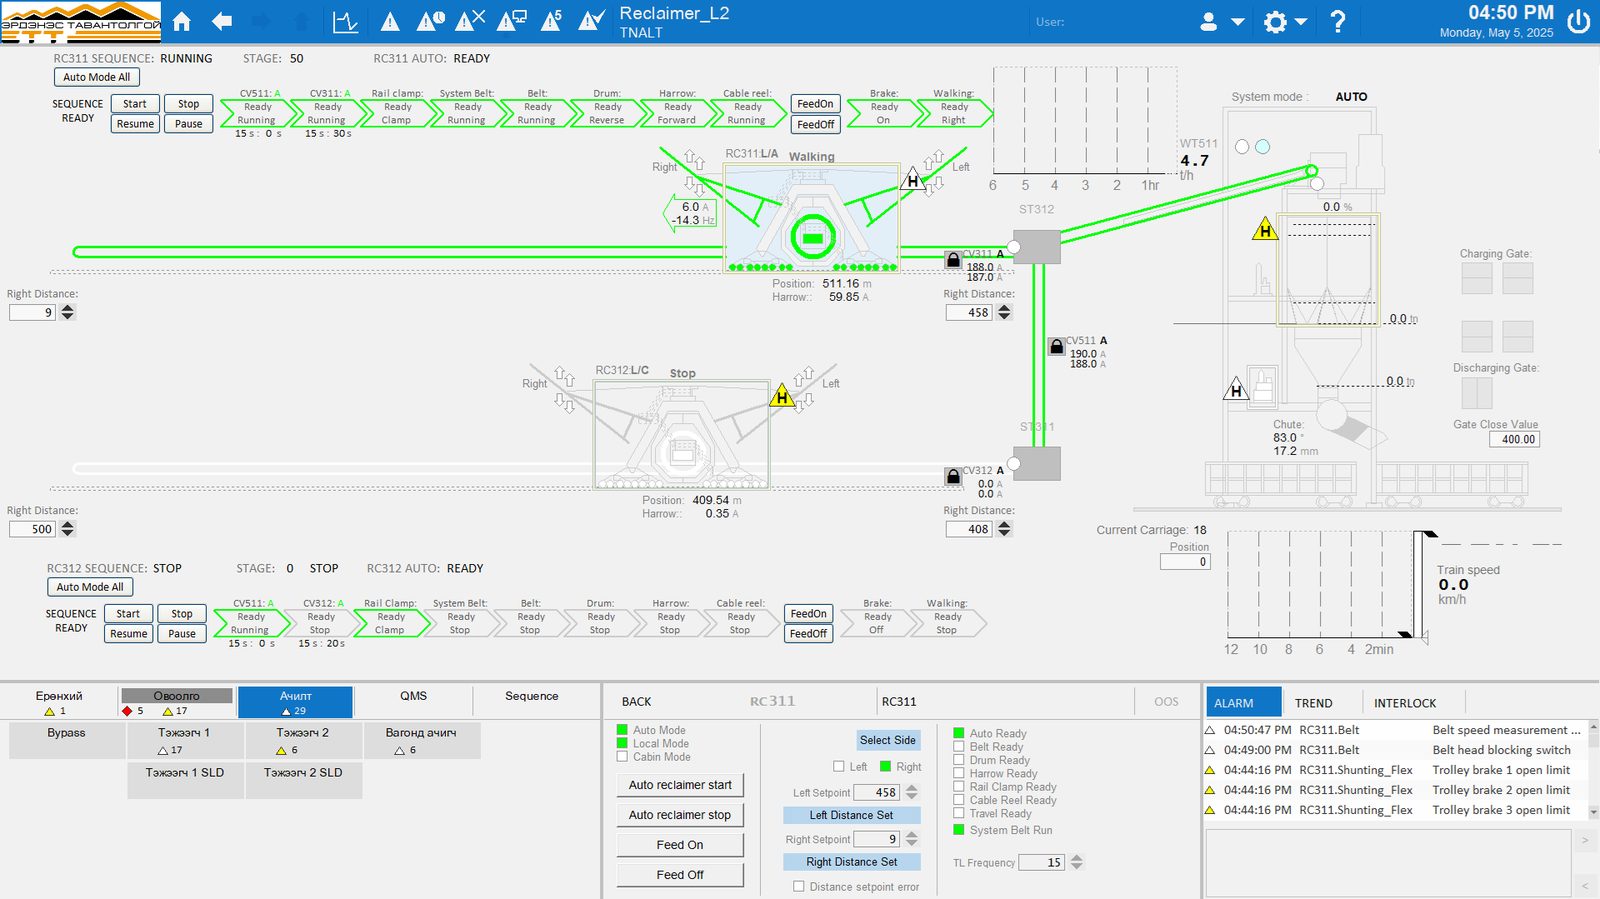Adjust RC311 Right Distance 9 stepper
Viewport: 1600px width, 899px height.
67,312
